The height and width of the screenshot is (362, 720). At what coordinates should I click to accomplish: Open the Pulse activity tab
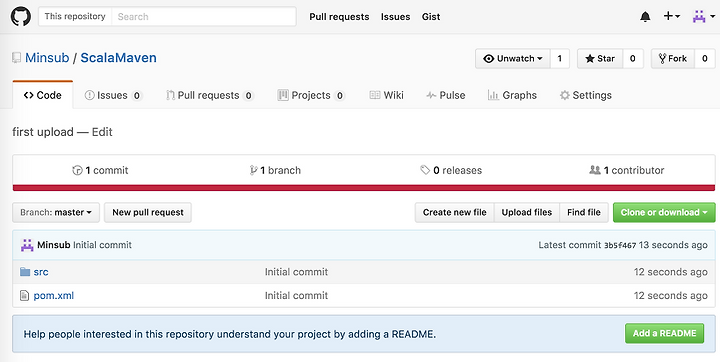(x=446, y=95)
